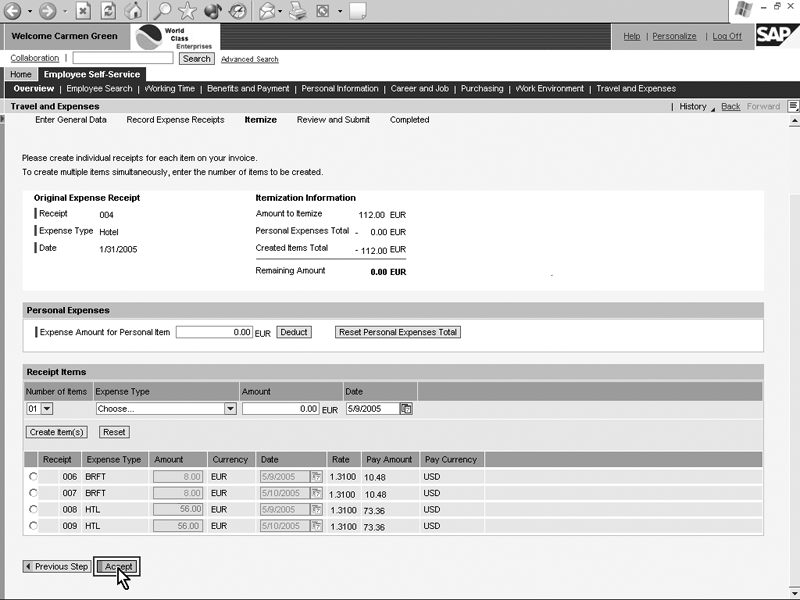Image resolution: width=800 pixels, height=600 pixels.
Task: Click the Reset Personal Expenses Total button
Action: click(x=398, y=332)
